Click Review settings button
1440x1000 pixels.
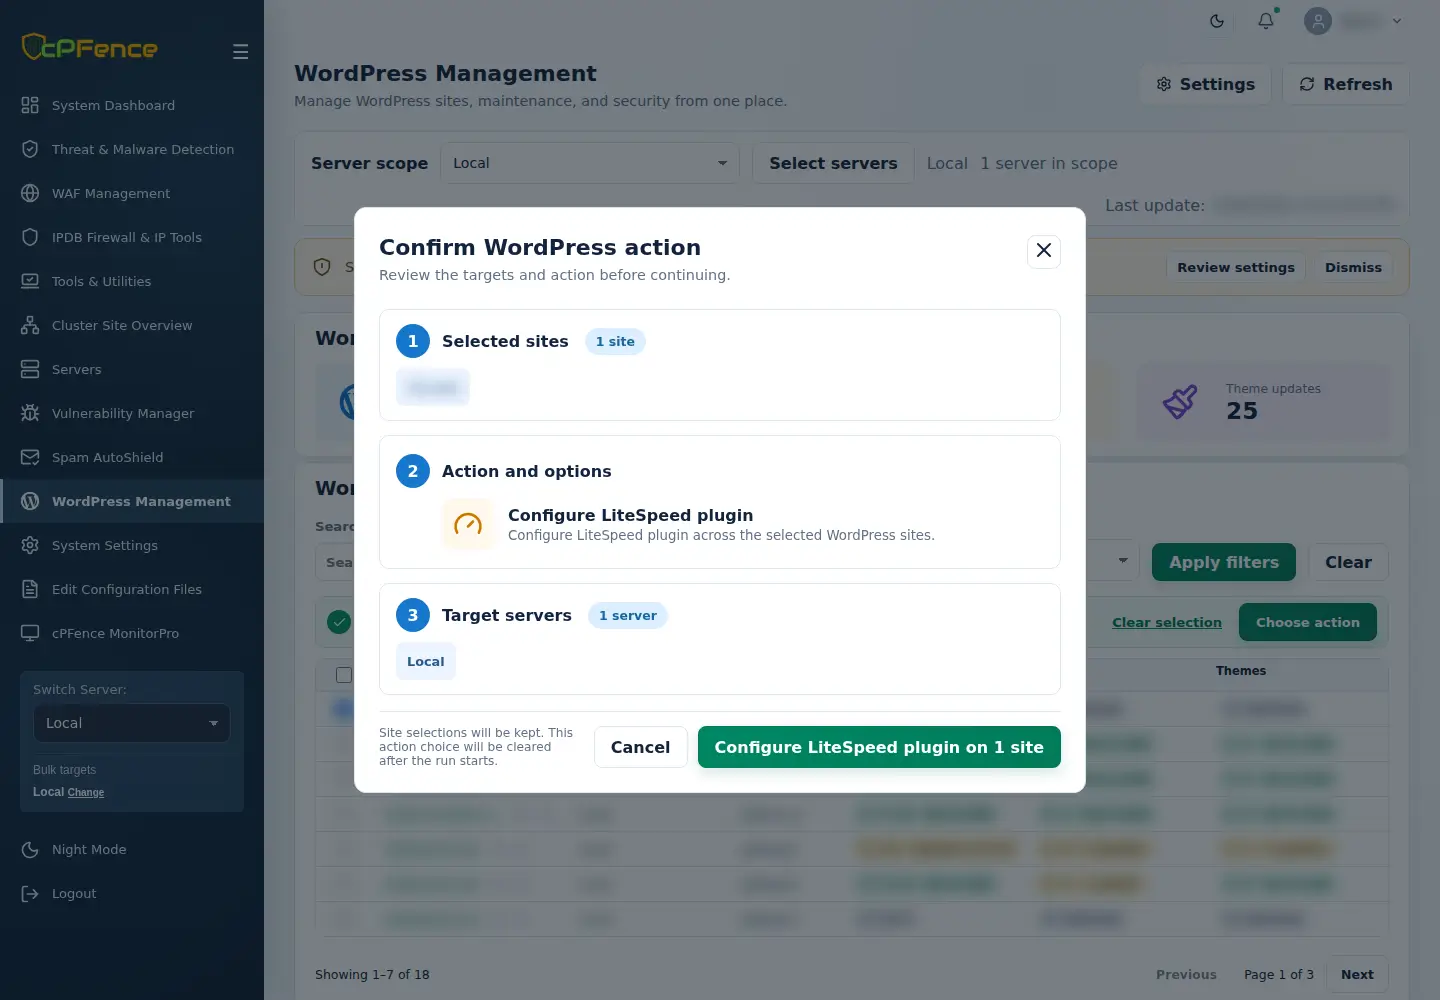pos(1236,267)
